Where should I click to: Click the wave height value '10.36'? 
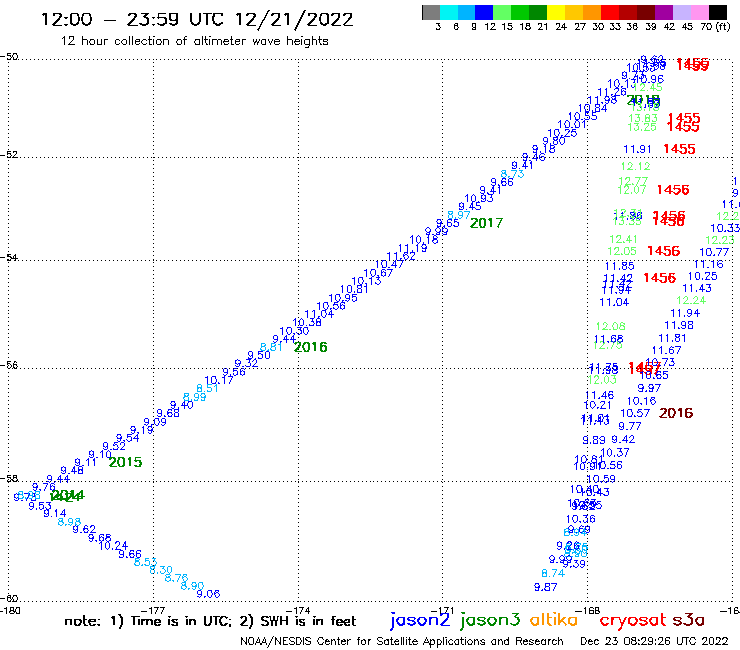click(580, 519)
